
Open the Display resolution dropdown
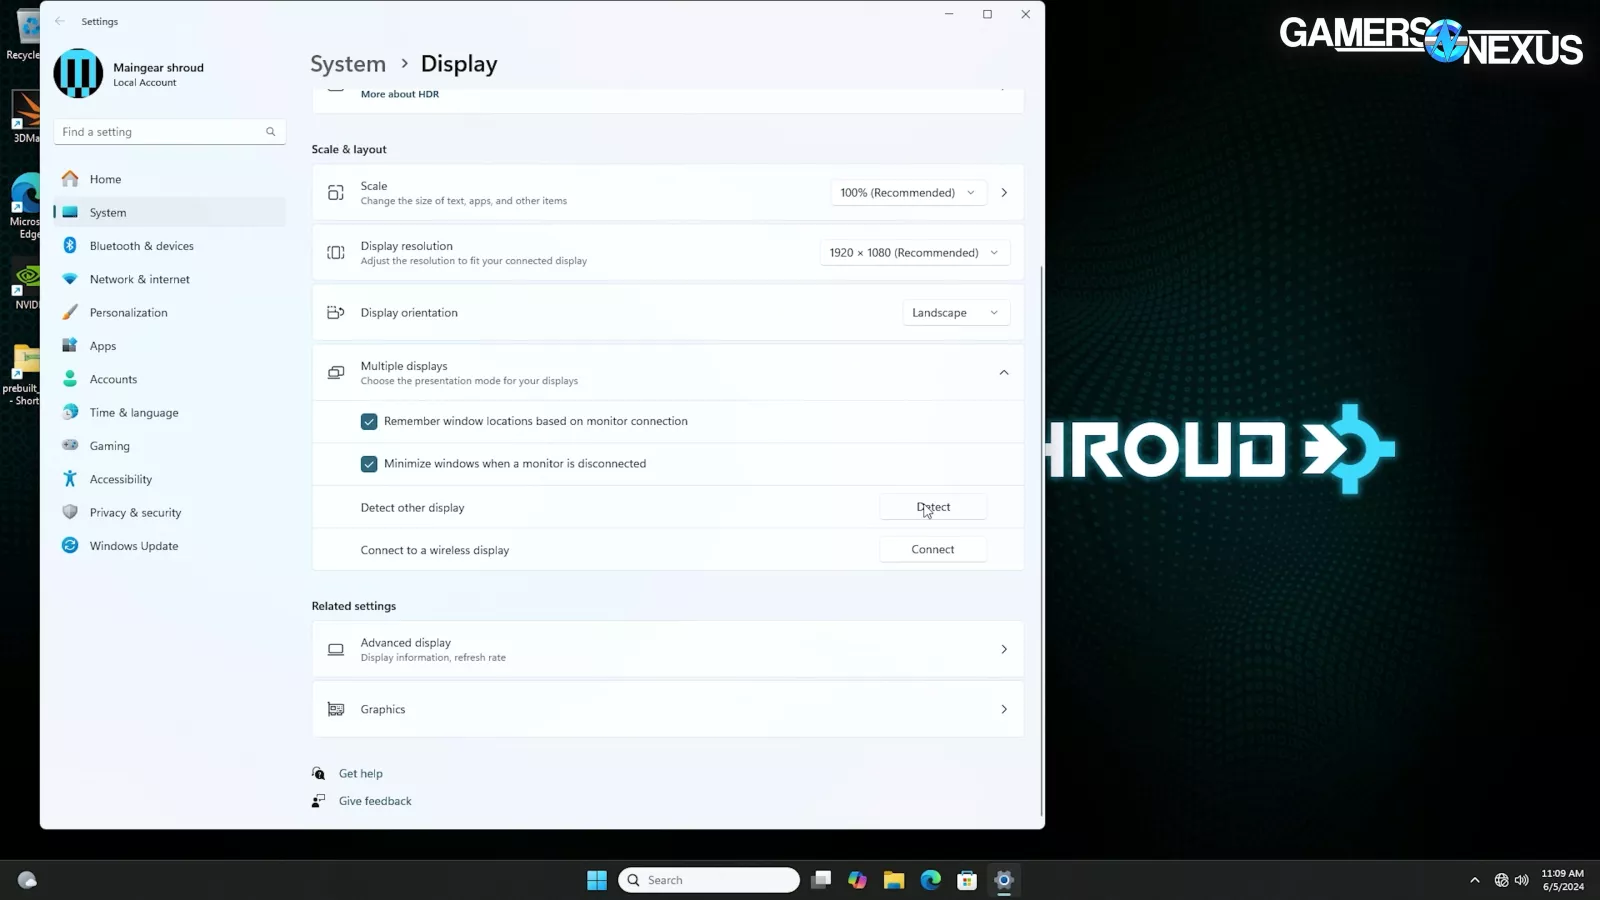(x=913, y=253)
